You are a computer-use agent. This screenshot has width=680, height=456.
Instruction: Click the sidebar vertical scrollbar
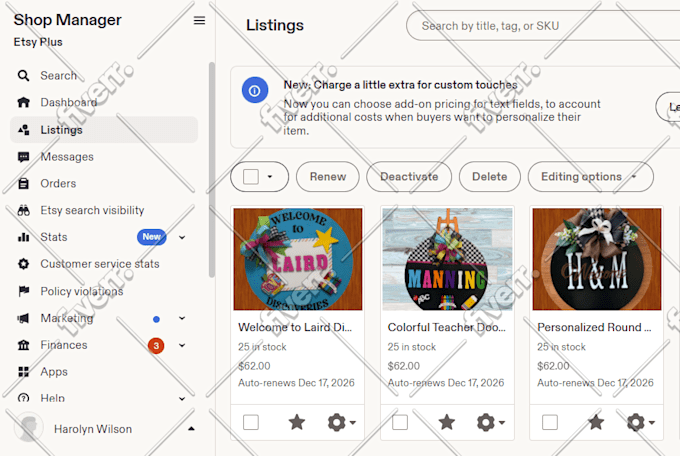point(212,169)
